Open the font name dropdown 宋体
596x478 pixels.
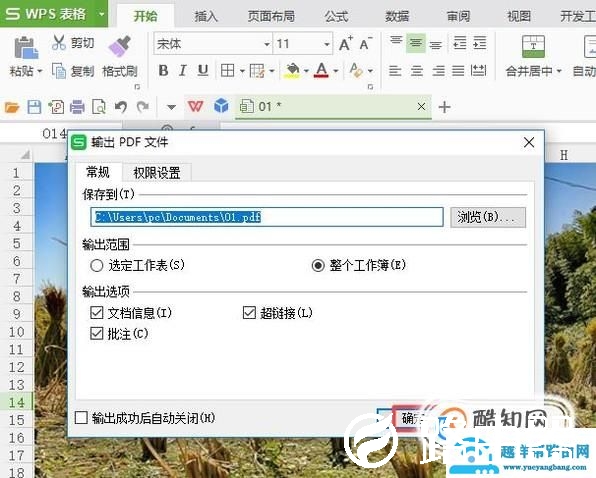coord(267,44)
